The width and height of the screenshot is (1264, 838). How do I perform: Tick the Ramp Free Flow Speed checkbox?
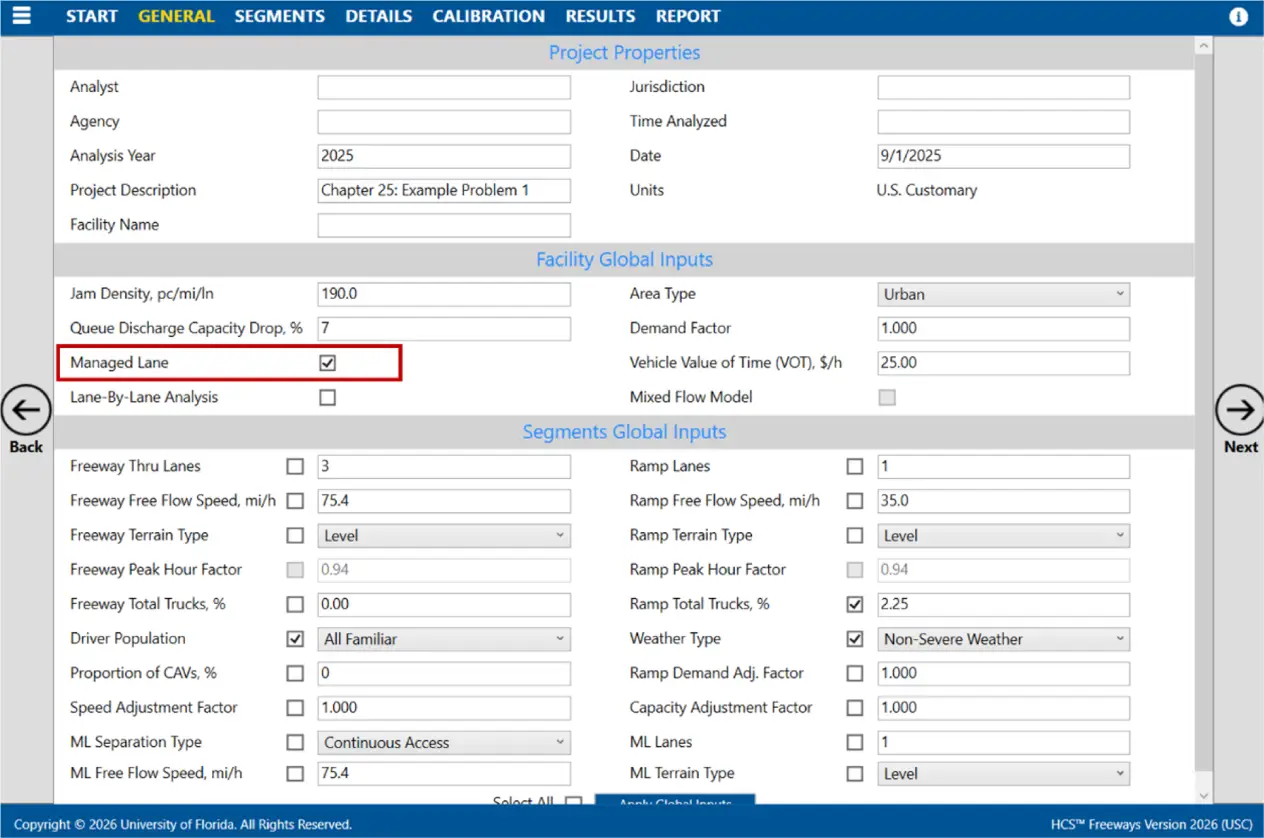coord(855,501)
